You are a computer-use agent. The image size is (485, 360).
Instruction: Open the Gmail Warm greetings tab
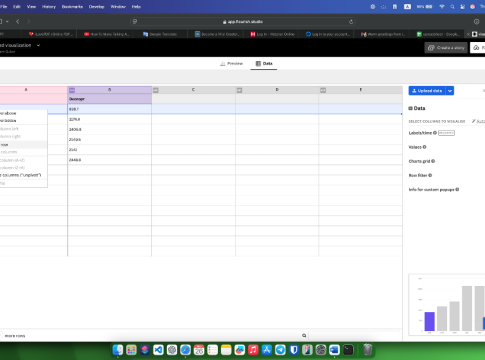pyautogui.click(x=383, y=34)
